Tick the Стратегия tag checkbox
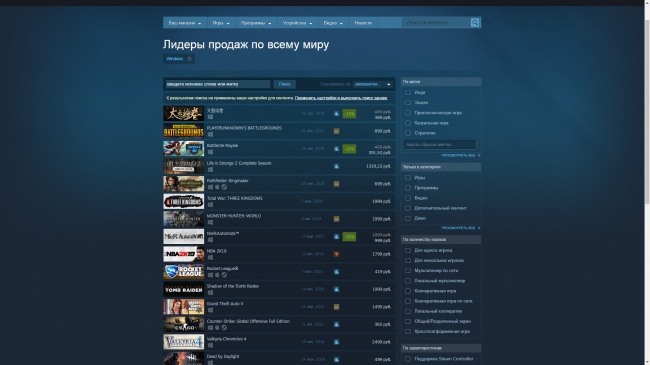The height and width of the screenshot is (365, 650). [x=408, y=133]
